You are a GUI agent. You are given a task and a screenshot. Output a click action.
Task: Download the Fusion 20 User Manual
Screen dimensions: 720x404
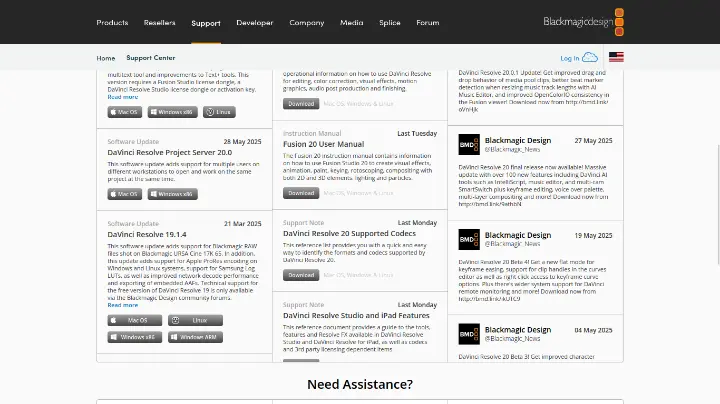click(x=301, y=193)
